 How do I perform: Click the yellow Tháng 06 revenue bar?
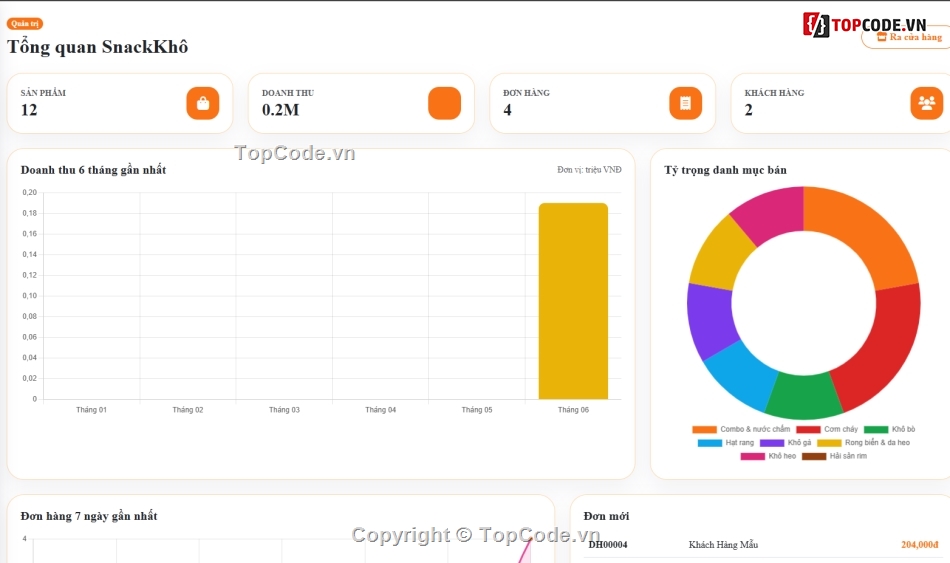tap(573, 301)
